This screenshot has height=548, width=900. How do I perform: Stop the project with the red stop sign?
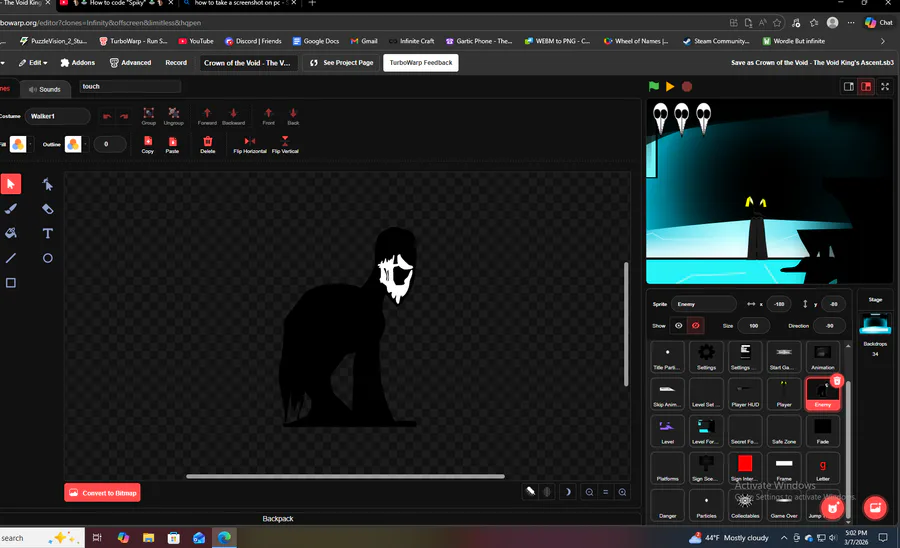686,87
